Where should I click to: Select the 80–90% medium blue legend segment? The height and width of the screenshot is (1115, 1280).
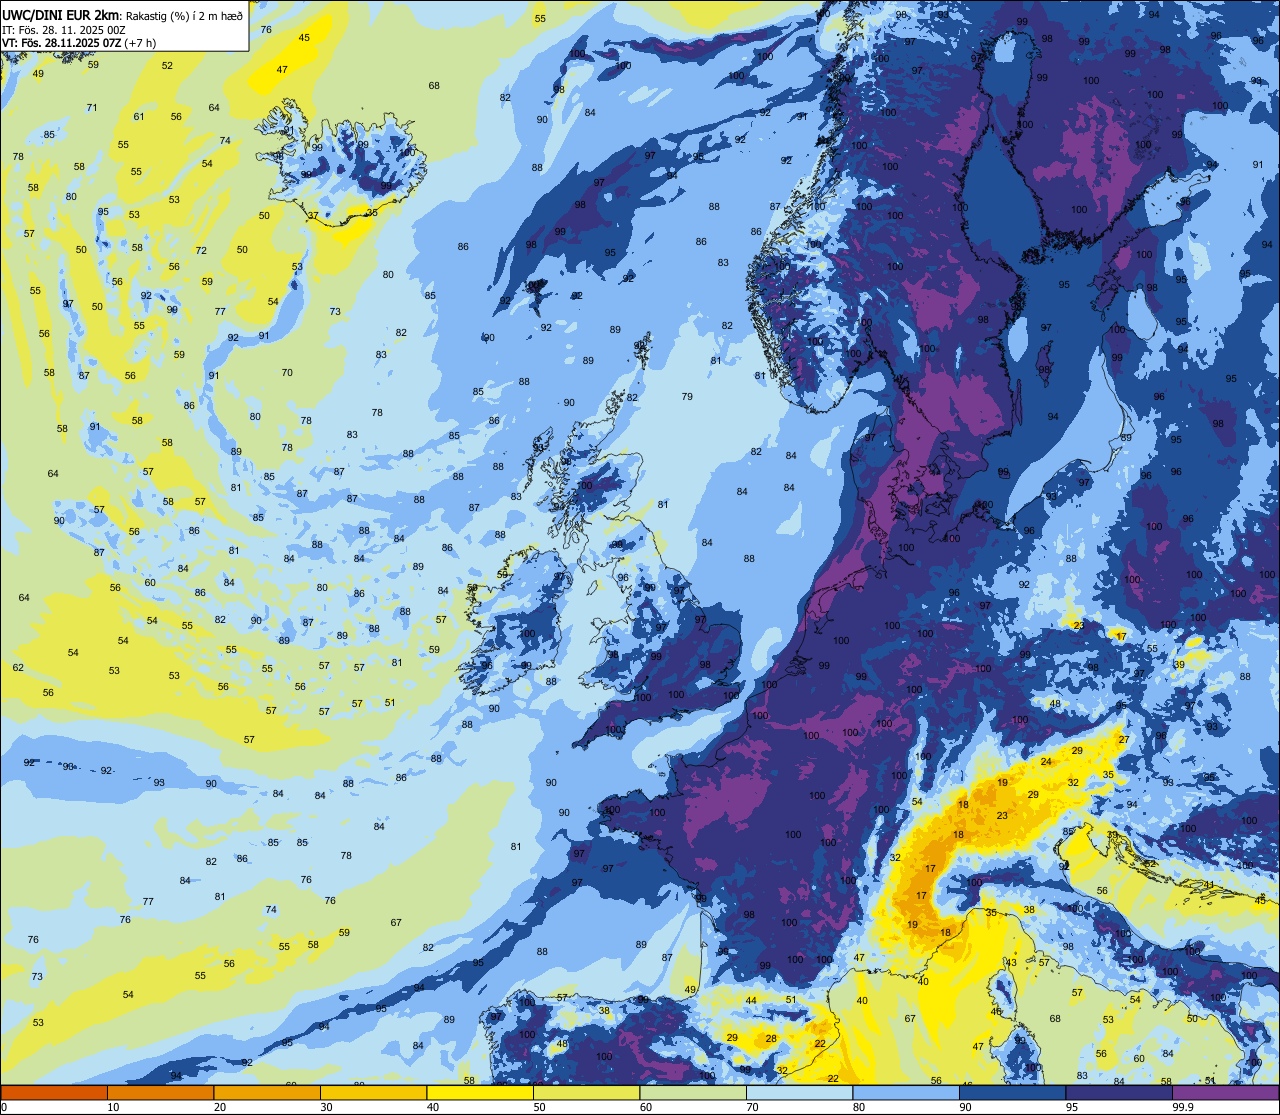tap(906, 1092)
